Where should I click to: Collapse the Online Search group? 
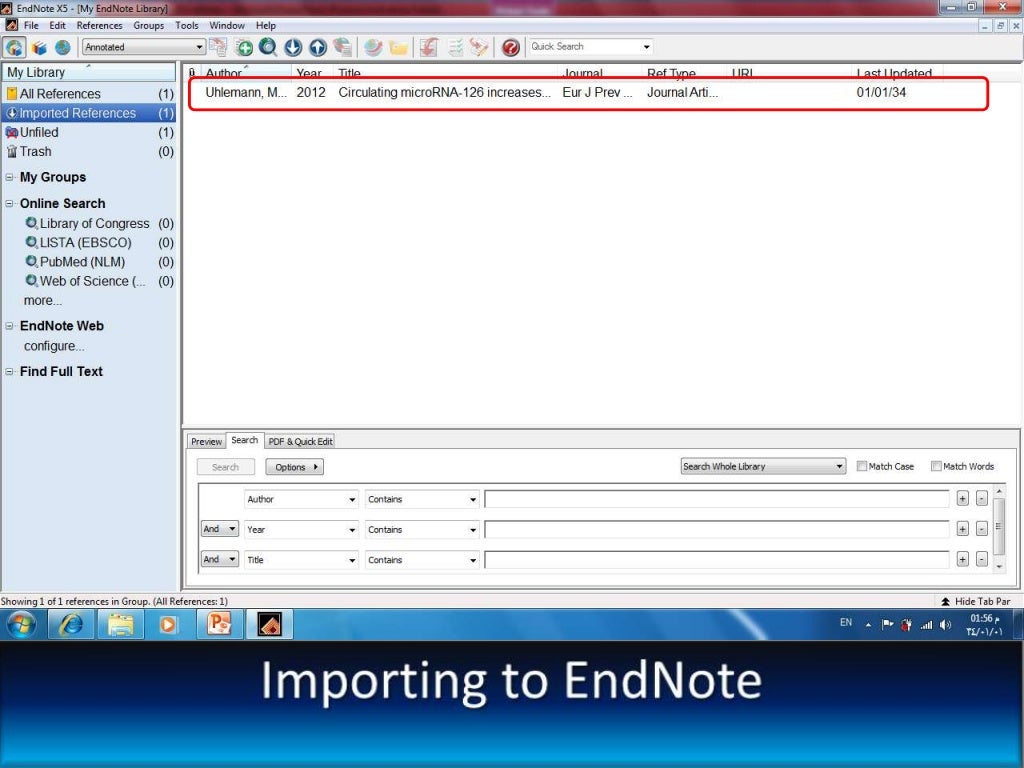coord(10,204)
